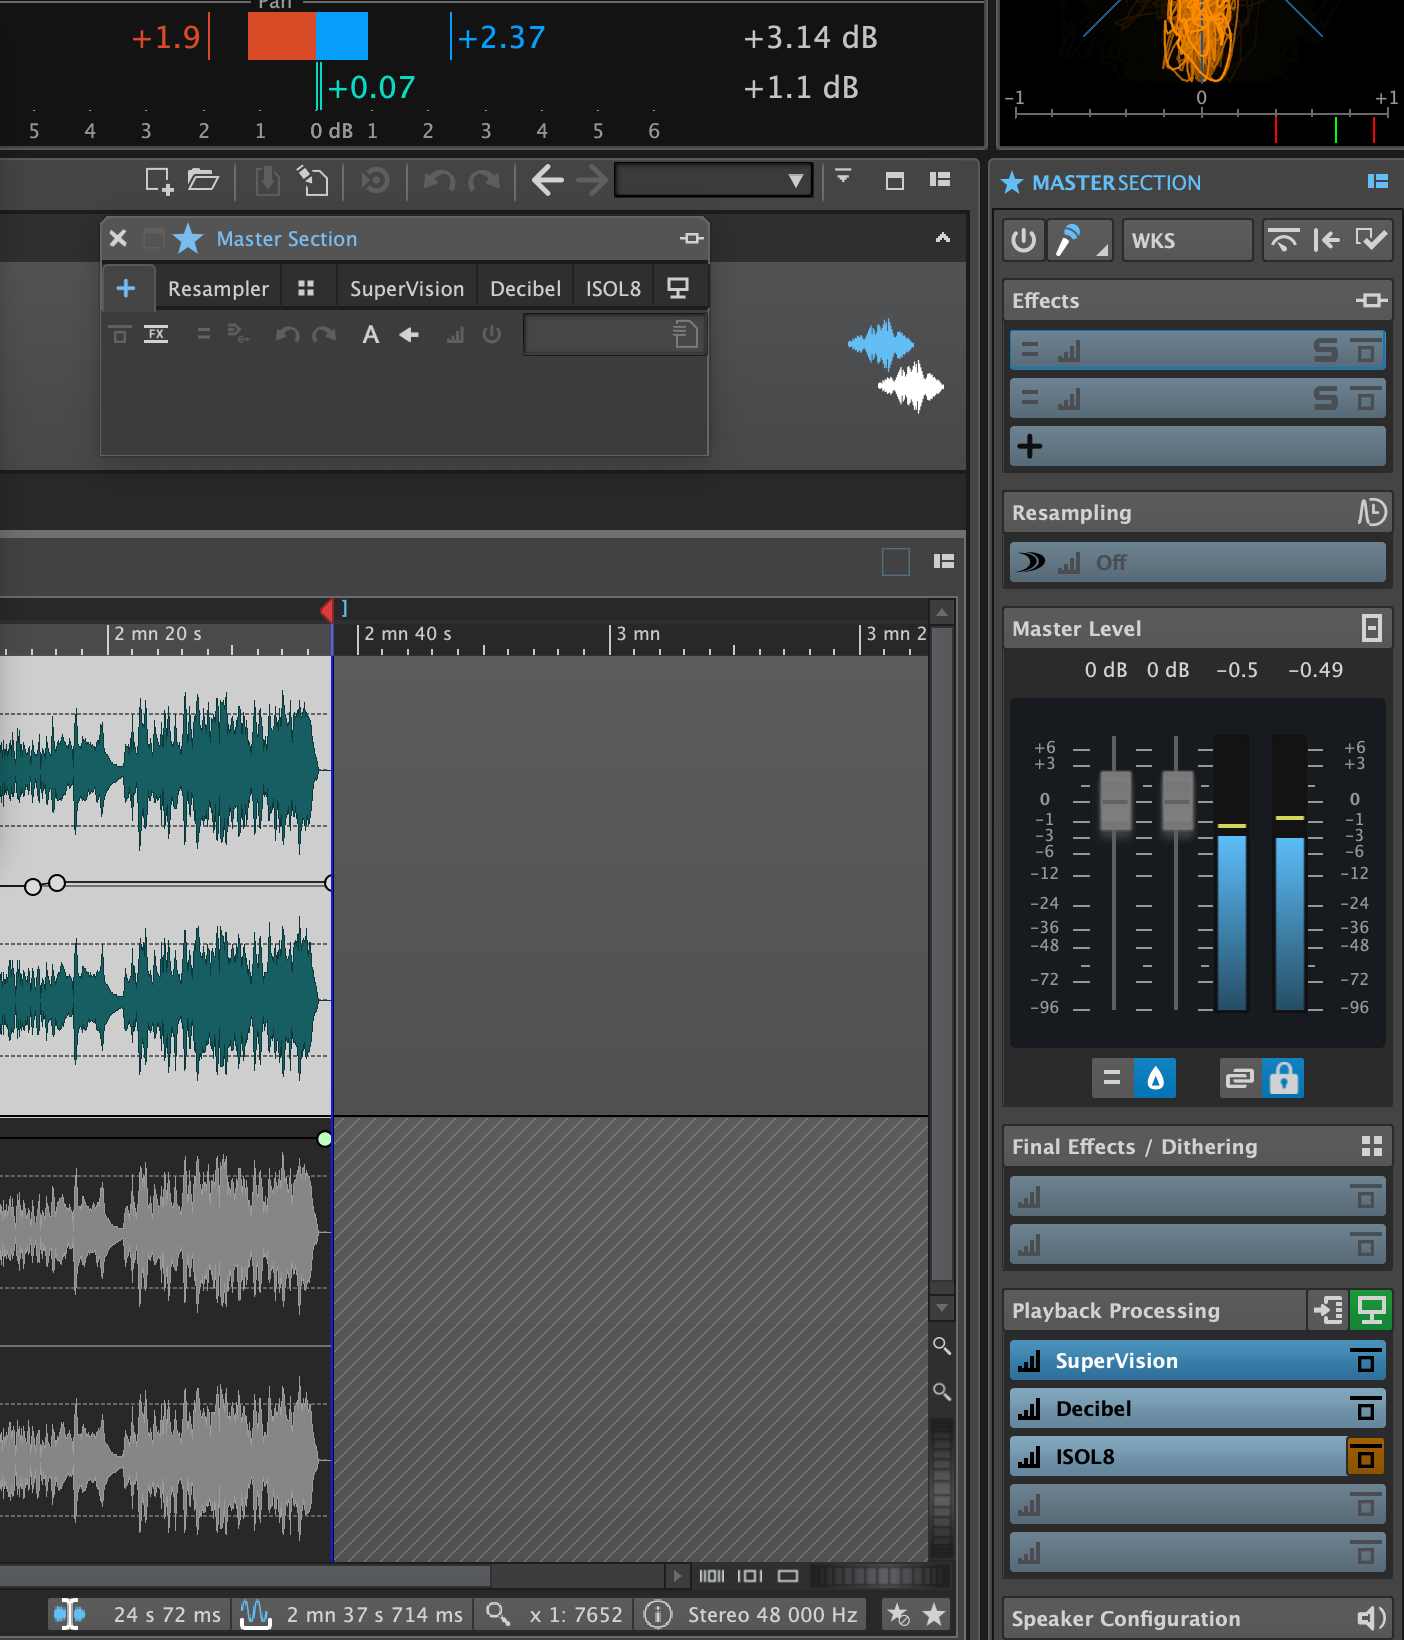Click the left master level fader
Image resolution: width=1404 pixels, height=1640 pixels.
[1115, 800]
